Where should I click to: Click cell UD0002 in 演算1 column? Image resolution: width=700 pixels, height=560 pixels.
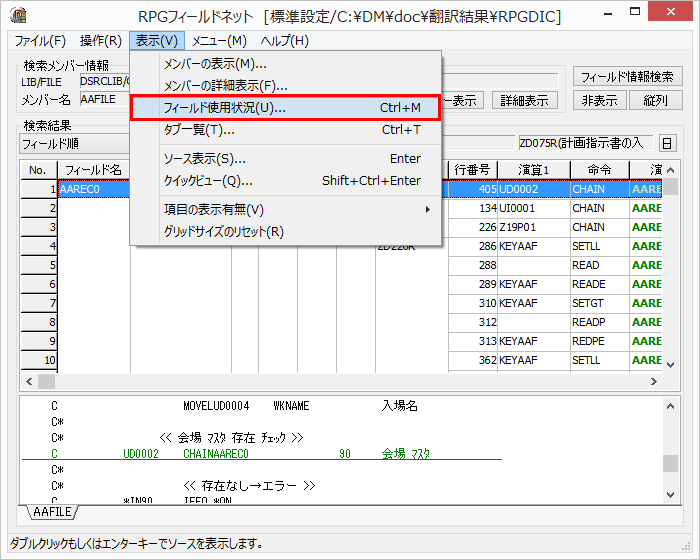(533, 189)
